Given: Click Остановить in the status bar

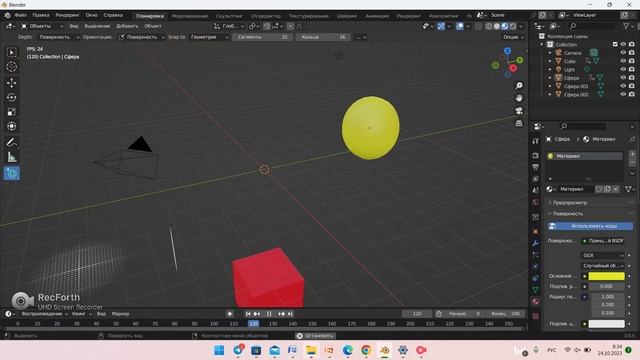Looking at the screenshot, I should (x=315, y=336).
